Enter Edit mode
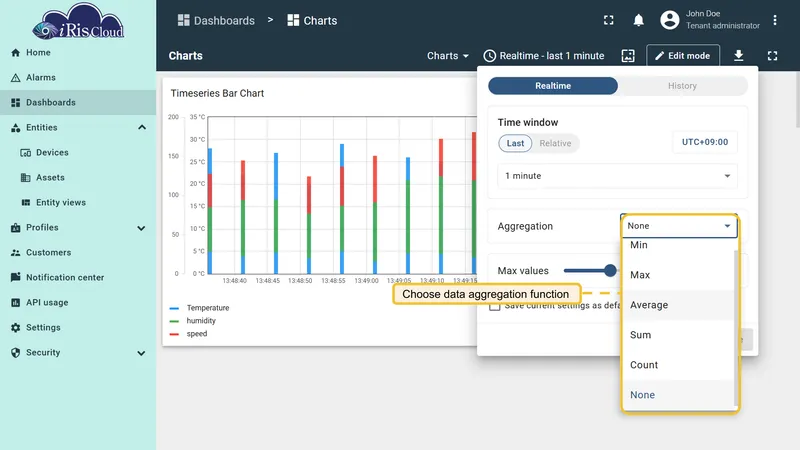The height and width of the screenshot is (450, 800). pyautogui.click(x=683, y=56)
